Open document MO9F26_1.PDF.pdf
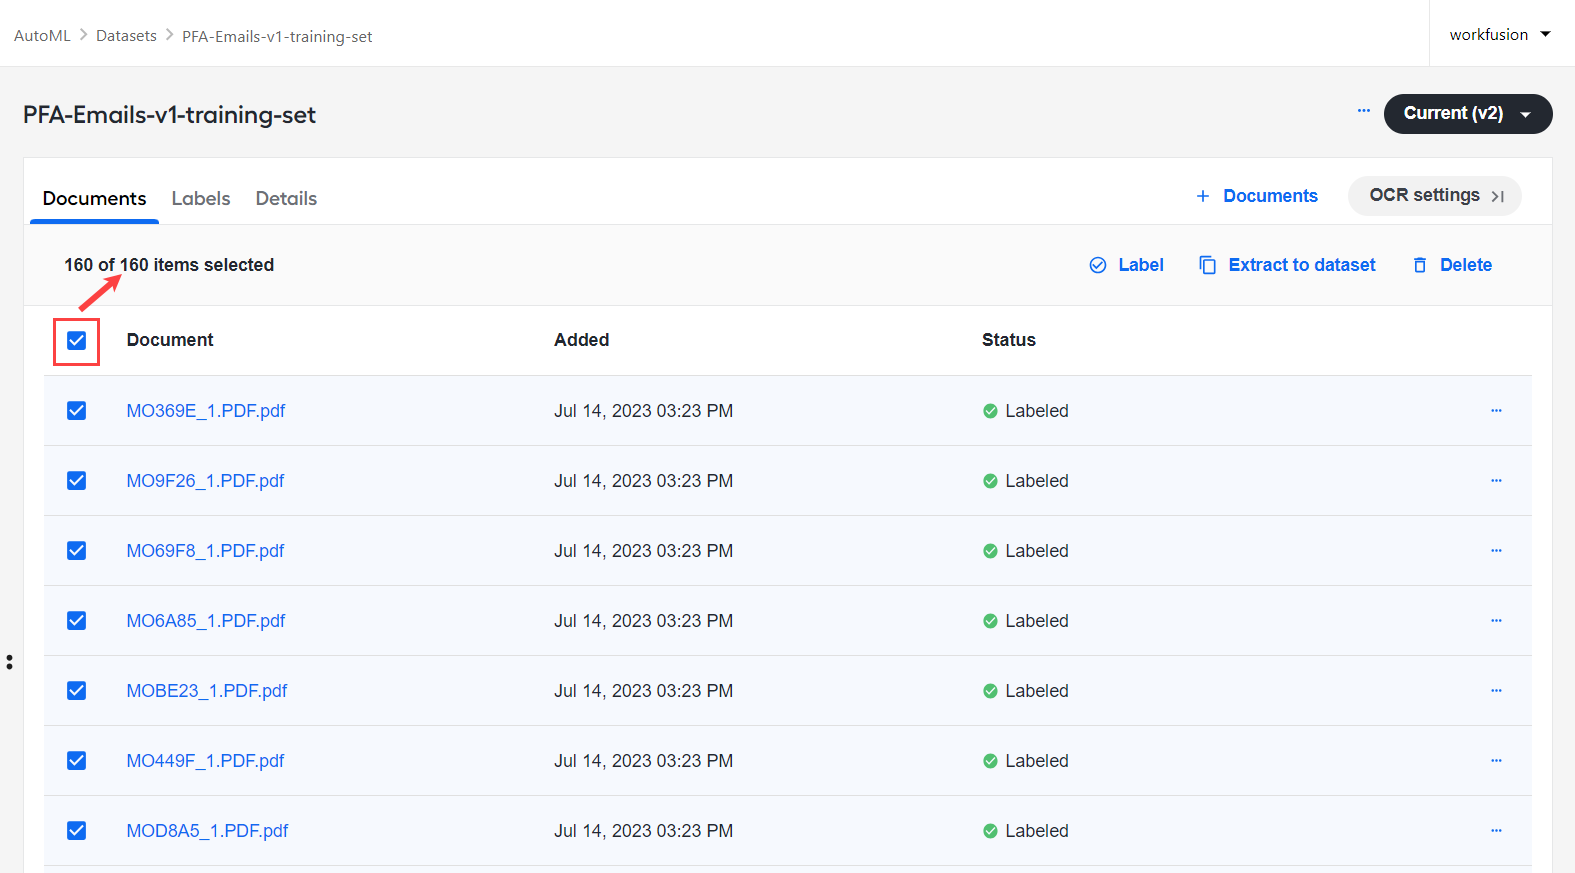 (x=205, y=481)
